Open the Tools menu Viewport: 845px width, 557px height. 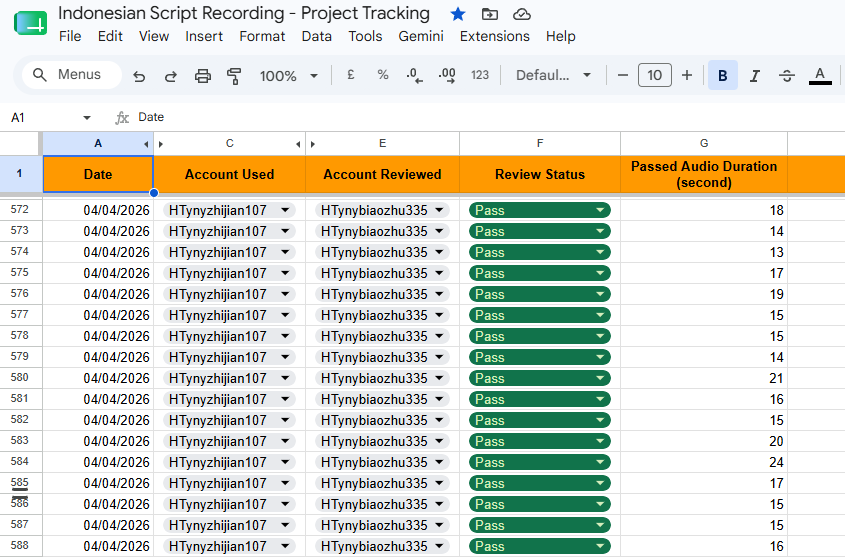tap(365, 36)
